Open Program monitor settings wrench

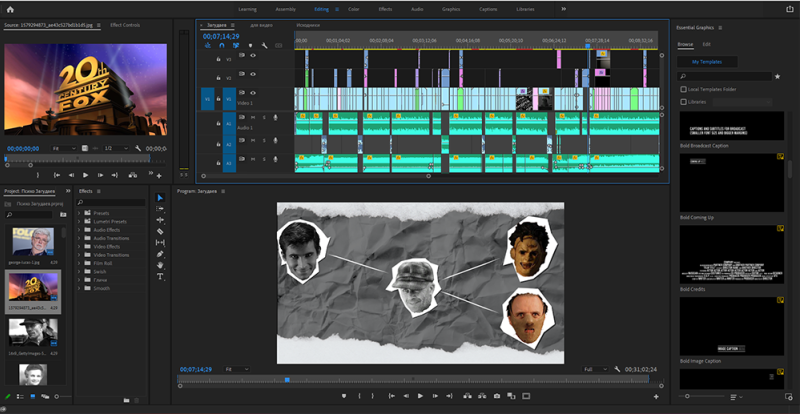[x=617, y=369]
